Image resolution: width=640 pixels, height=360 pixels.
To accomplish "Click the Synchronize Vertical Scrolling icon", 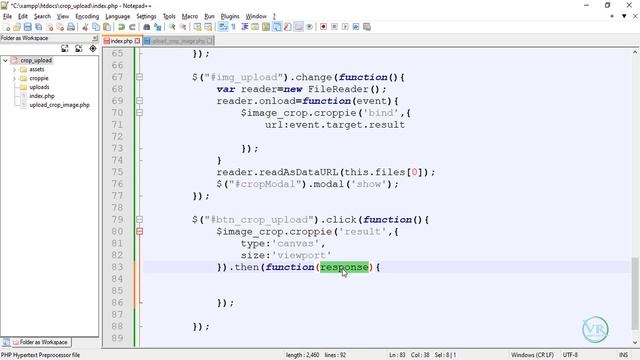I will tap(198, 27).
